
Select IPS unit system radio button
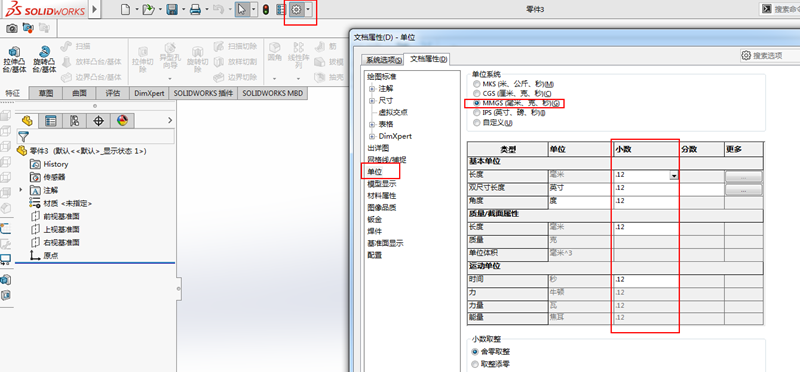[477, 113]
